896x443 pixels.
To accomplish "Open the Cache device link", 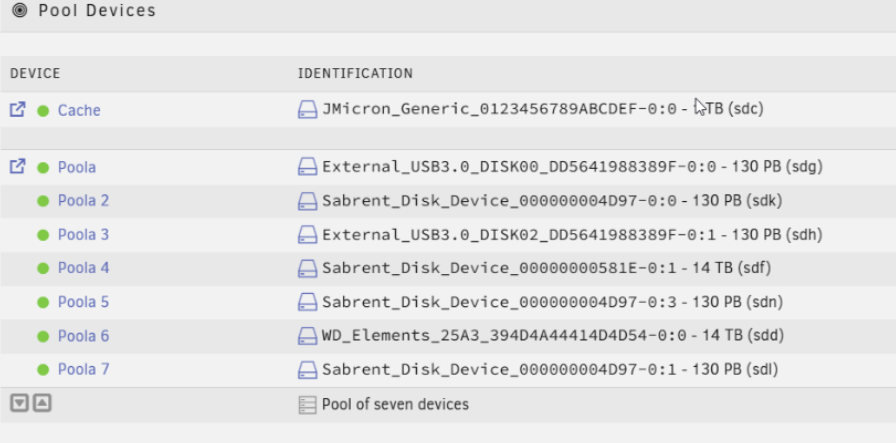I will click(x=79, y=110).
